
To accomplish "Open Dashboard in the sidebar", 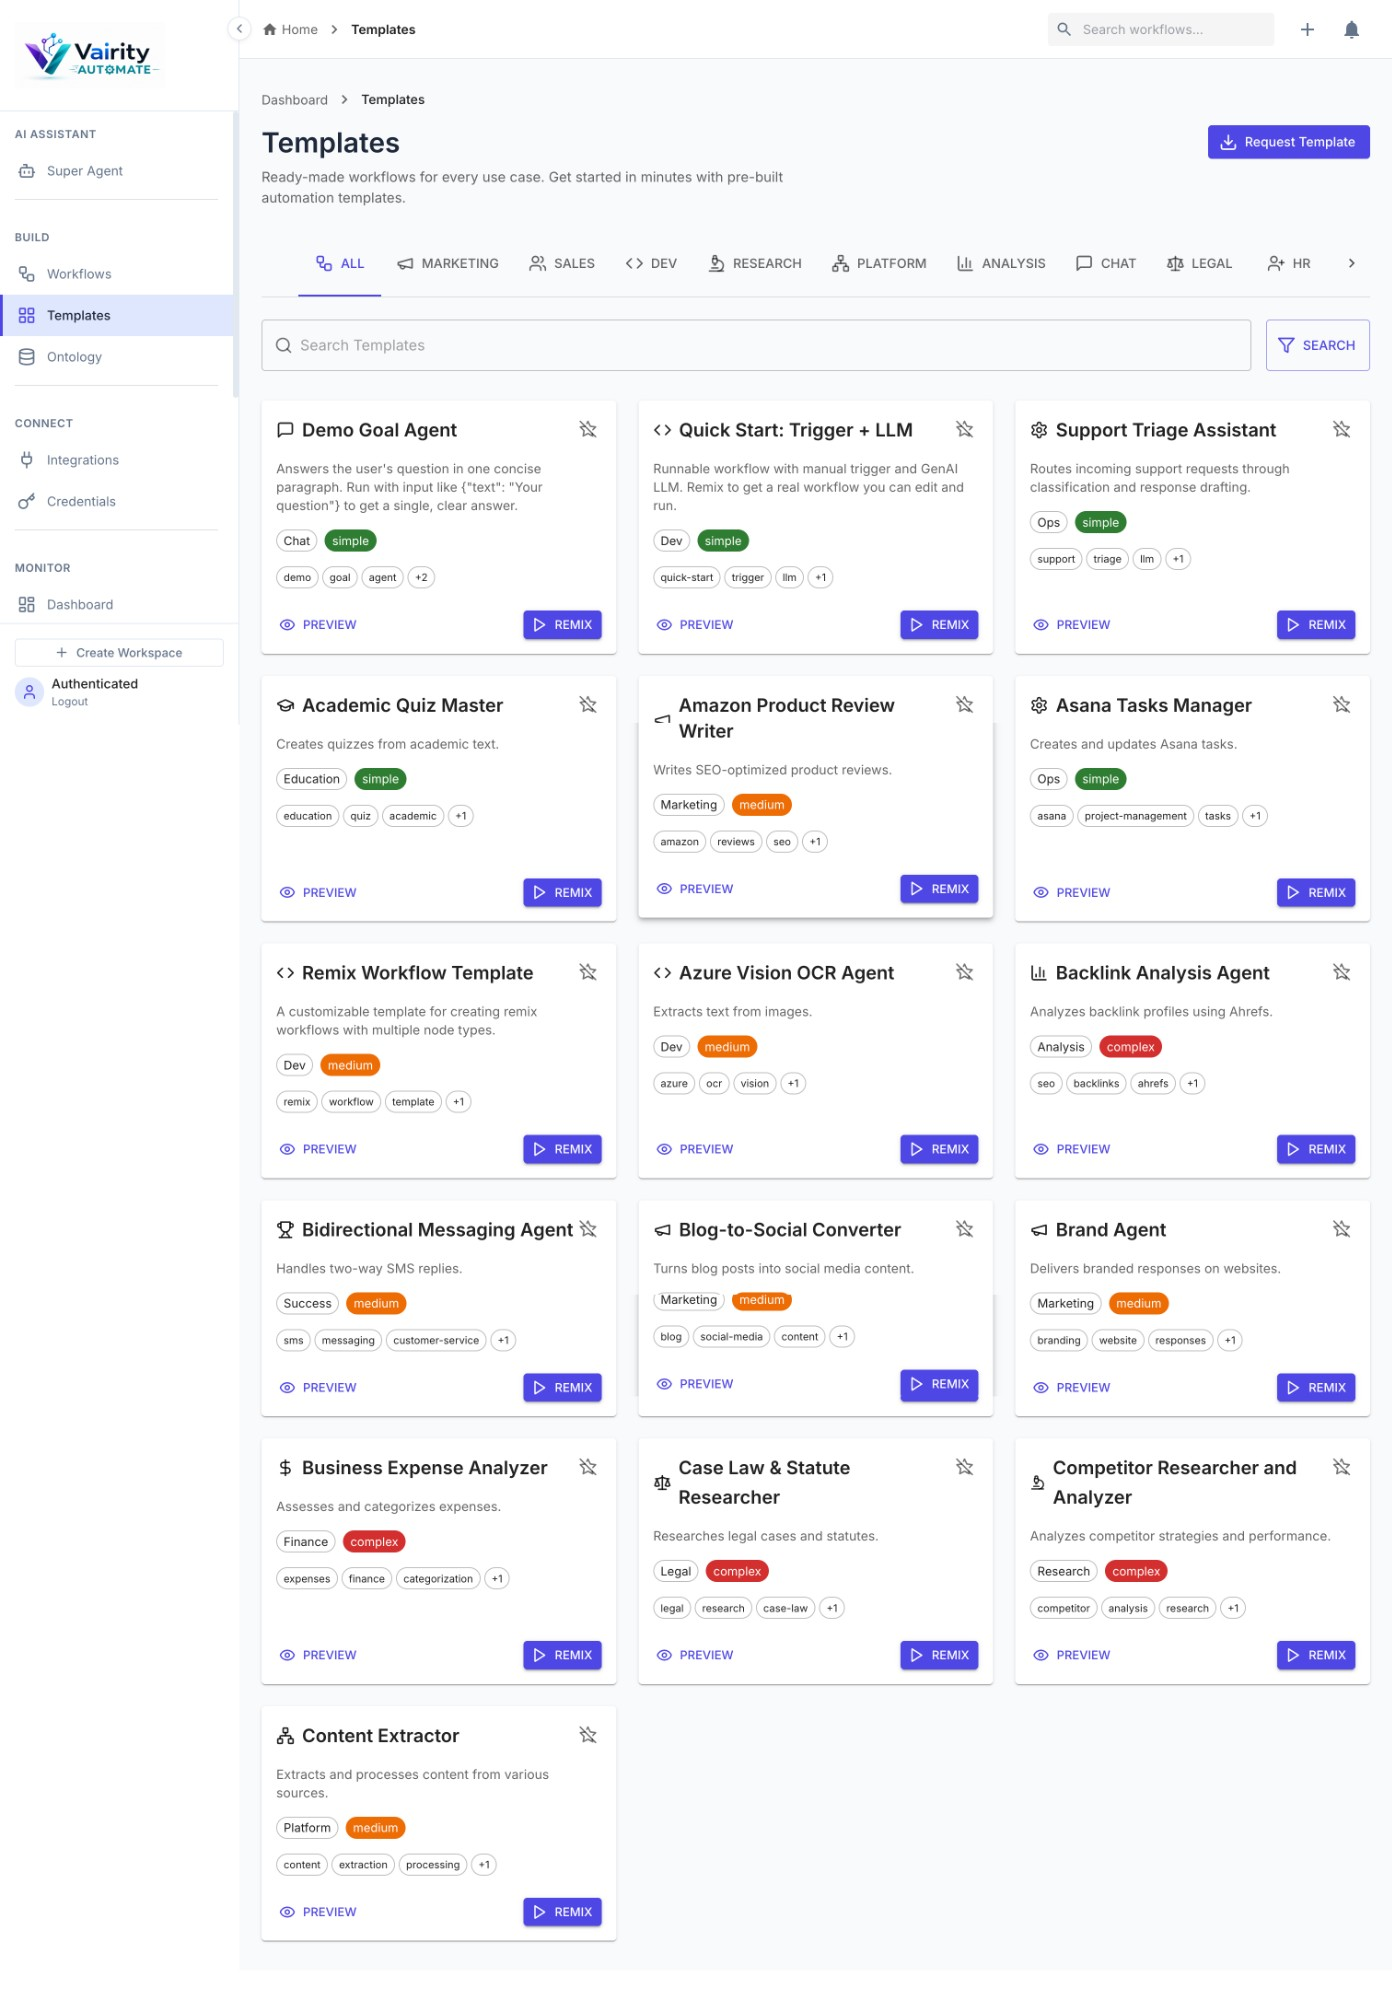I will pos(119,605).
